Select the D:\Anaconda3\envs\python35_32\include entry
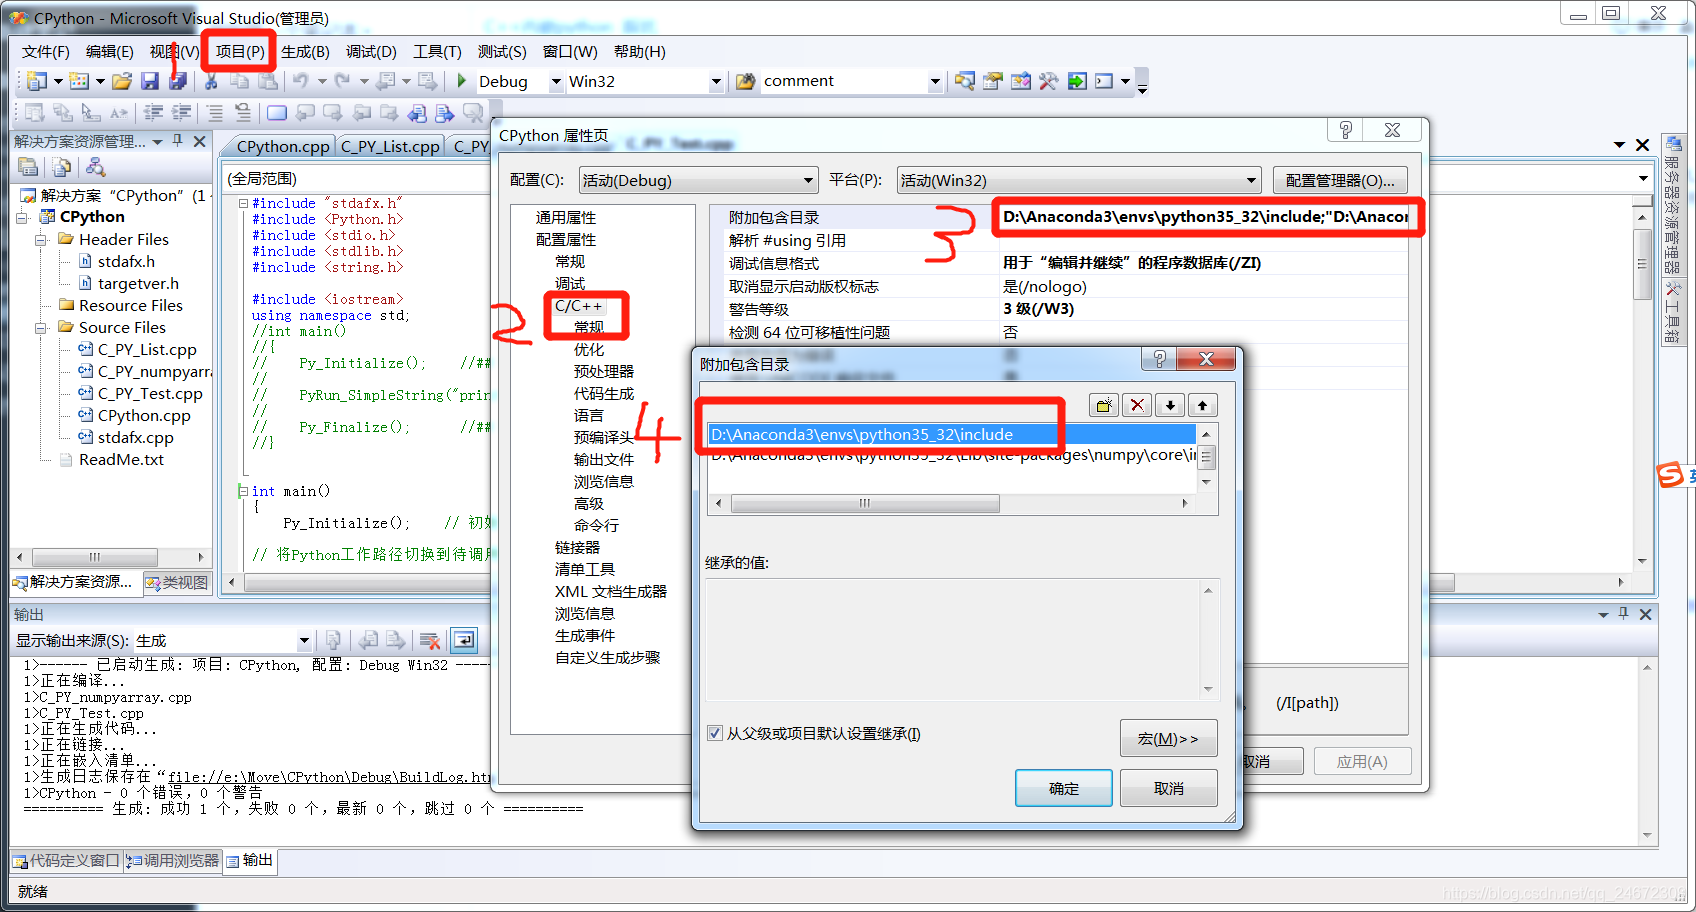The image size is (1696, 912). [x=952, y=434]
